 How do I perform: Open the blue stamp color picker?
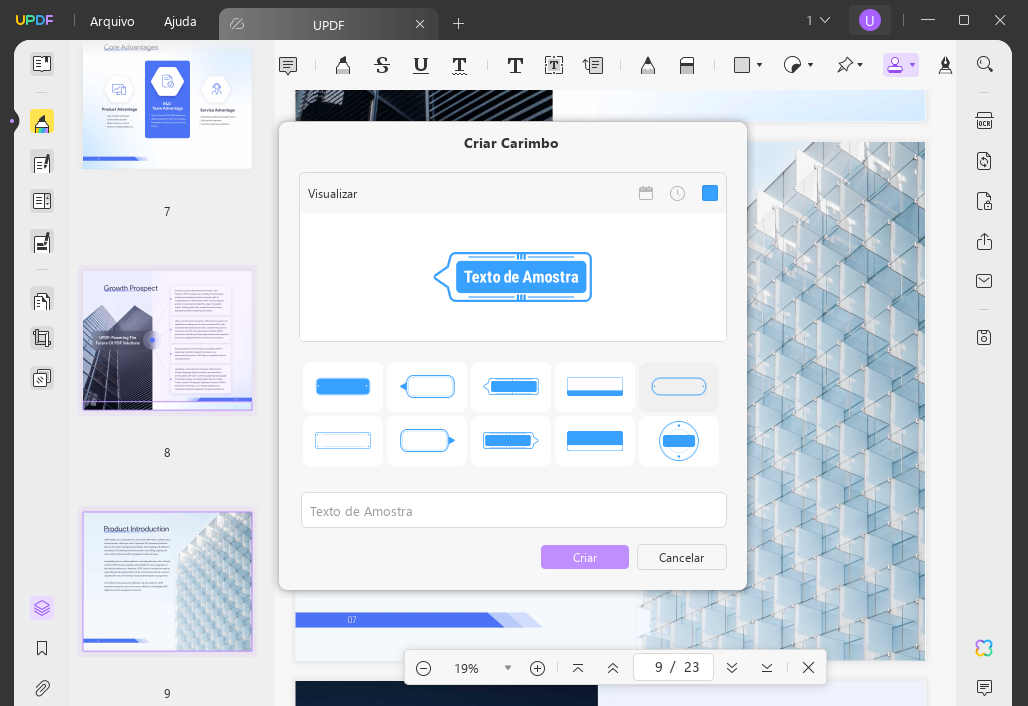(x=709, y=193)
